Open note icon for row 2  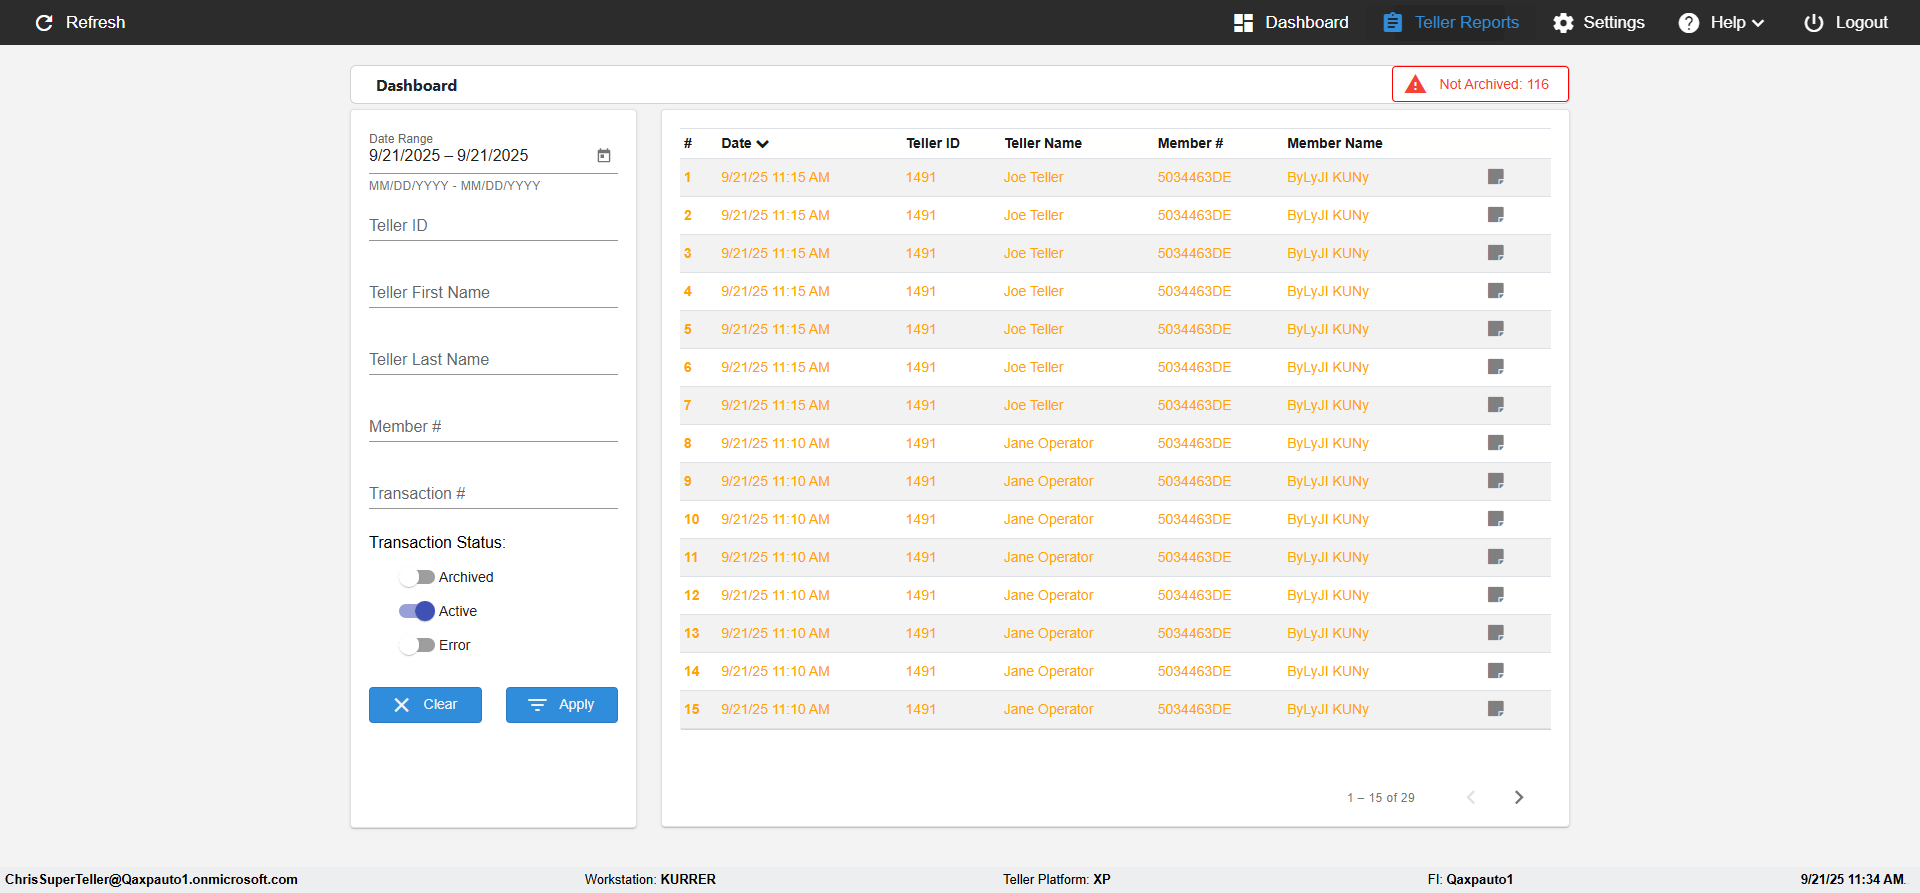click(1496, 215)
